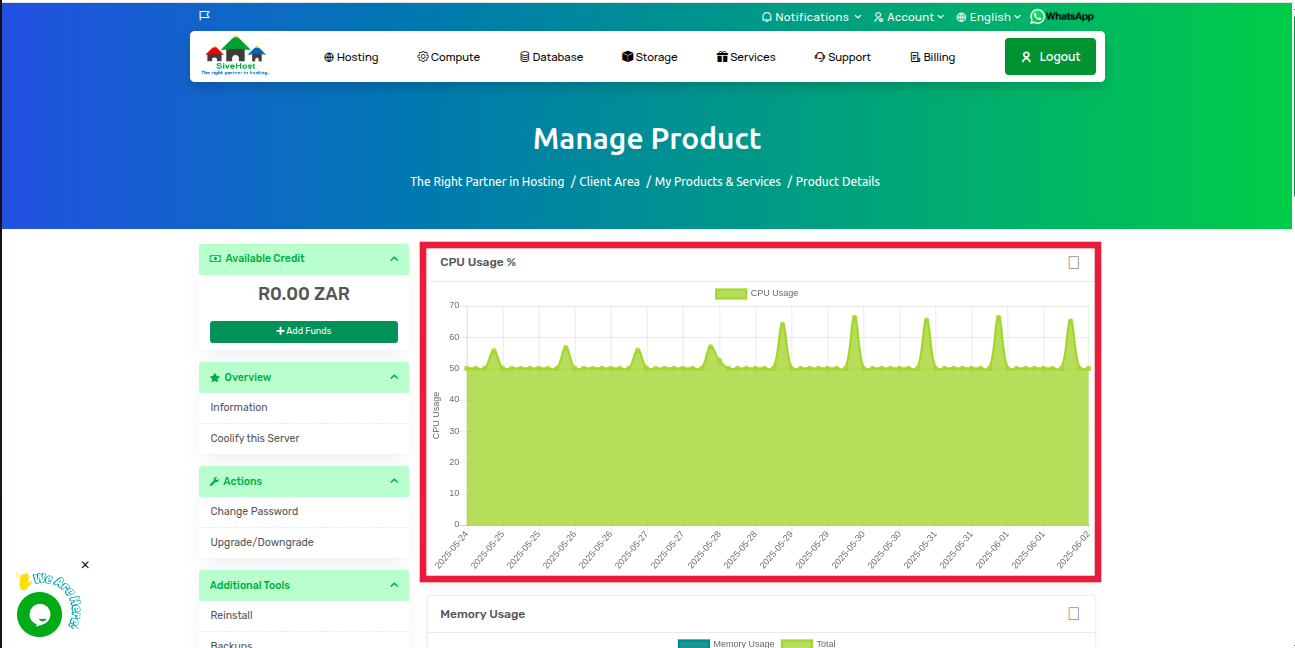The image size is (1295, 648).
Task: Open the Database menu
Action: pos(552,57)
